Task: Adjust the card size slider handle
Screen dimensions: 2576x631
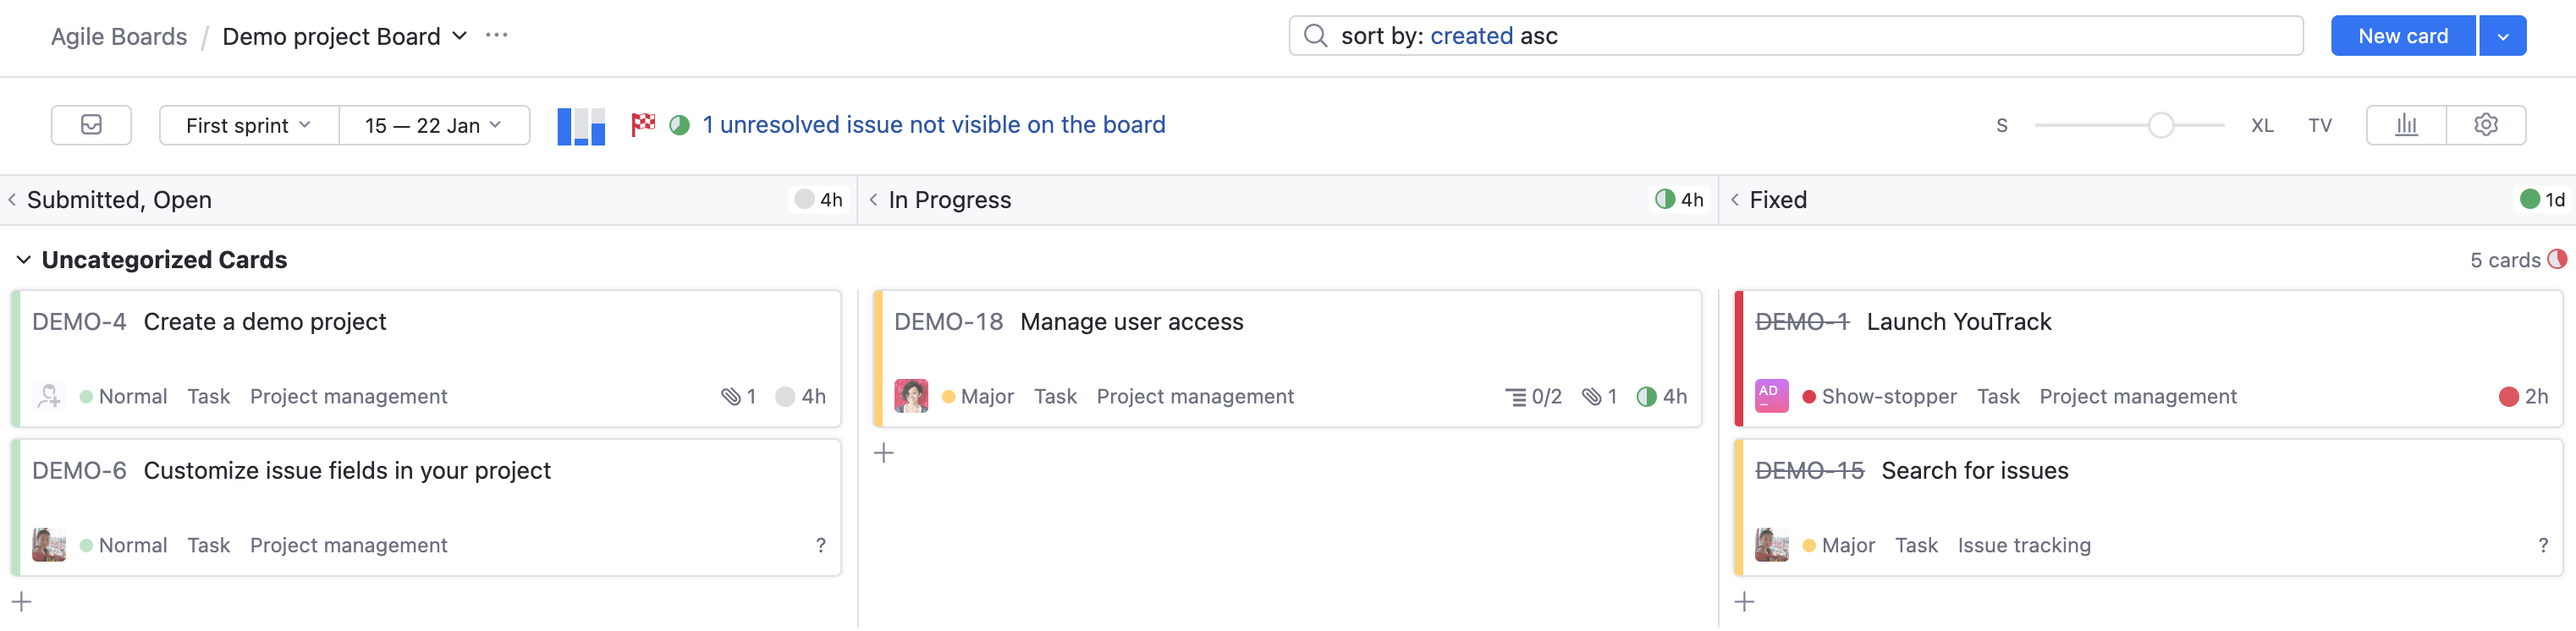Action: pos(2160,125)
